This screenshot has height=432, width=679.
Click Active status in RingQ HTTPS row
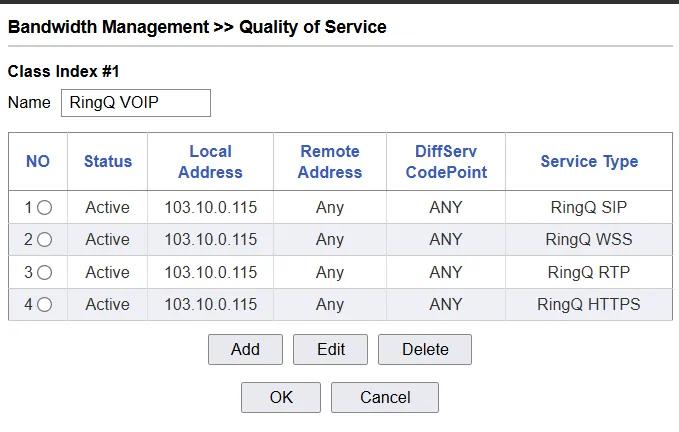click(x=107, y=304)
